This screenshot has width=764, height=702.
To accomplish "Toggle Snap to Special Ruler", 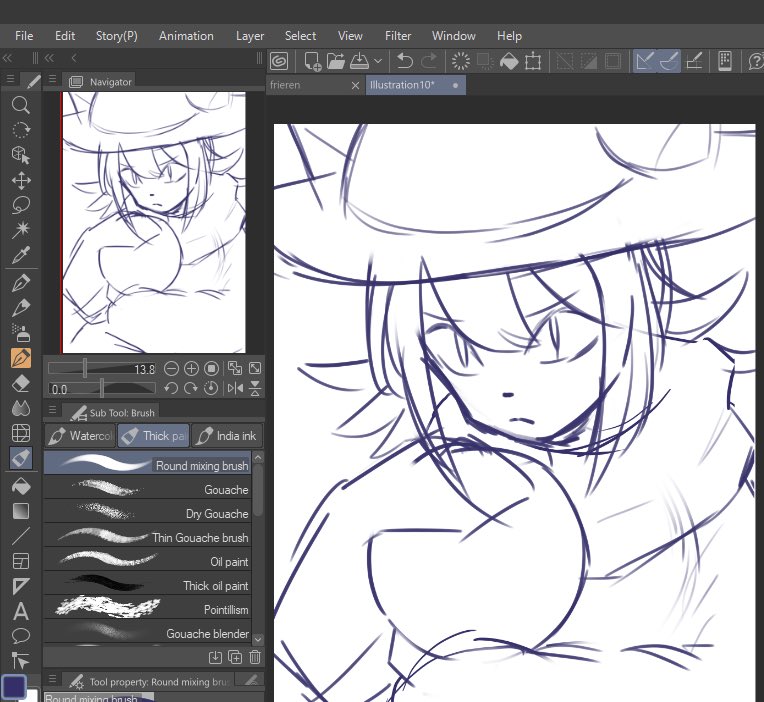I will point(669,61).
